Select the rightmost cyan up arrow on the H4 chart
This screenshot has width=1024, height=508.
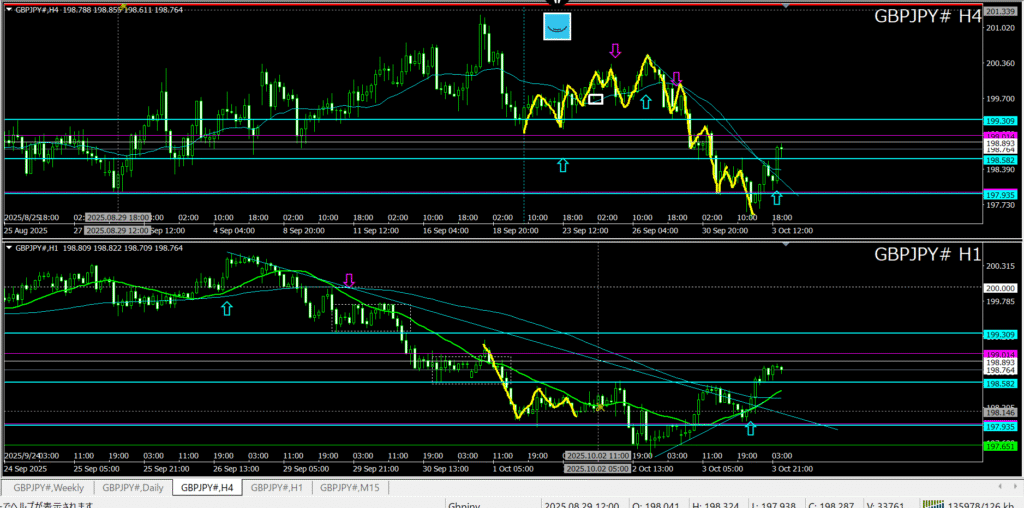pyautogui.click(x=777, y=198)
